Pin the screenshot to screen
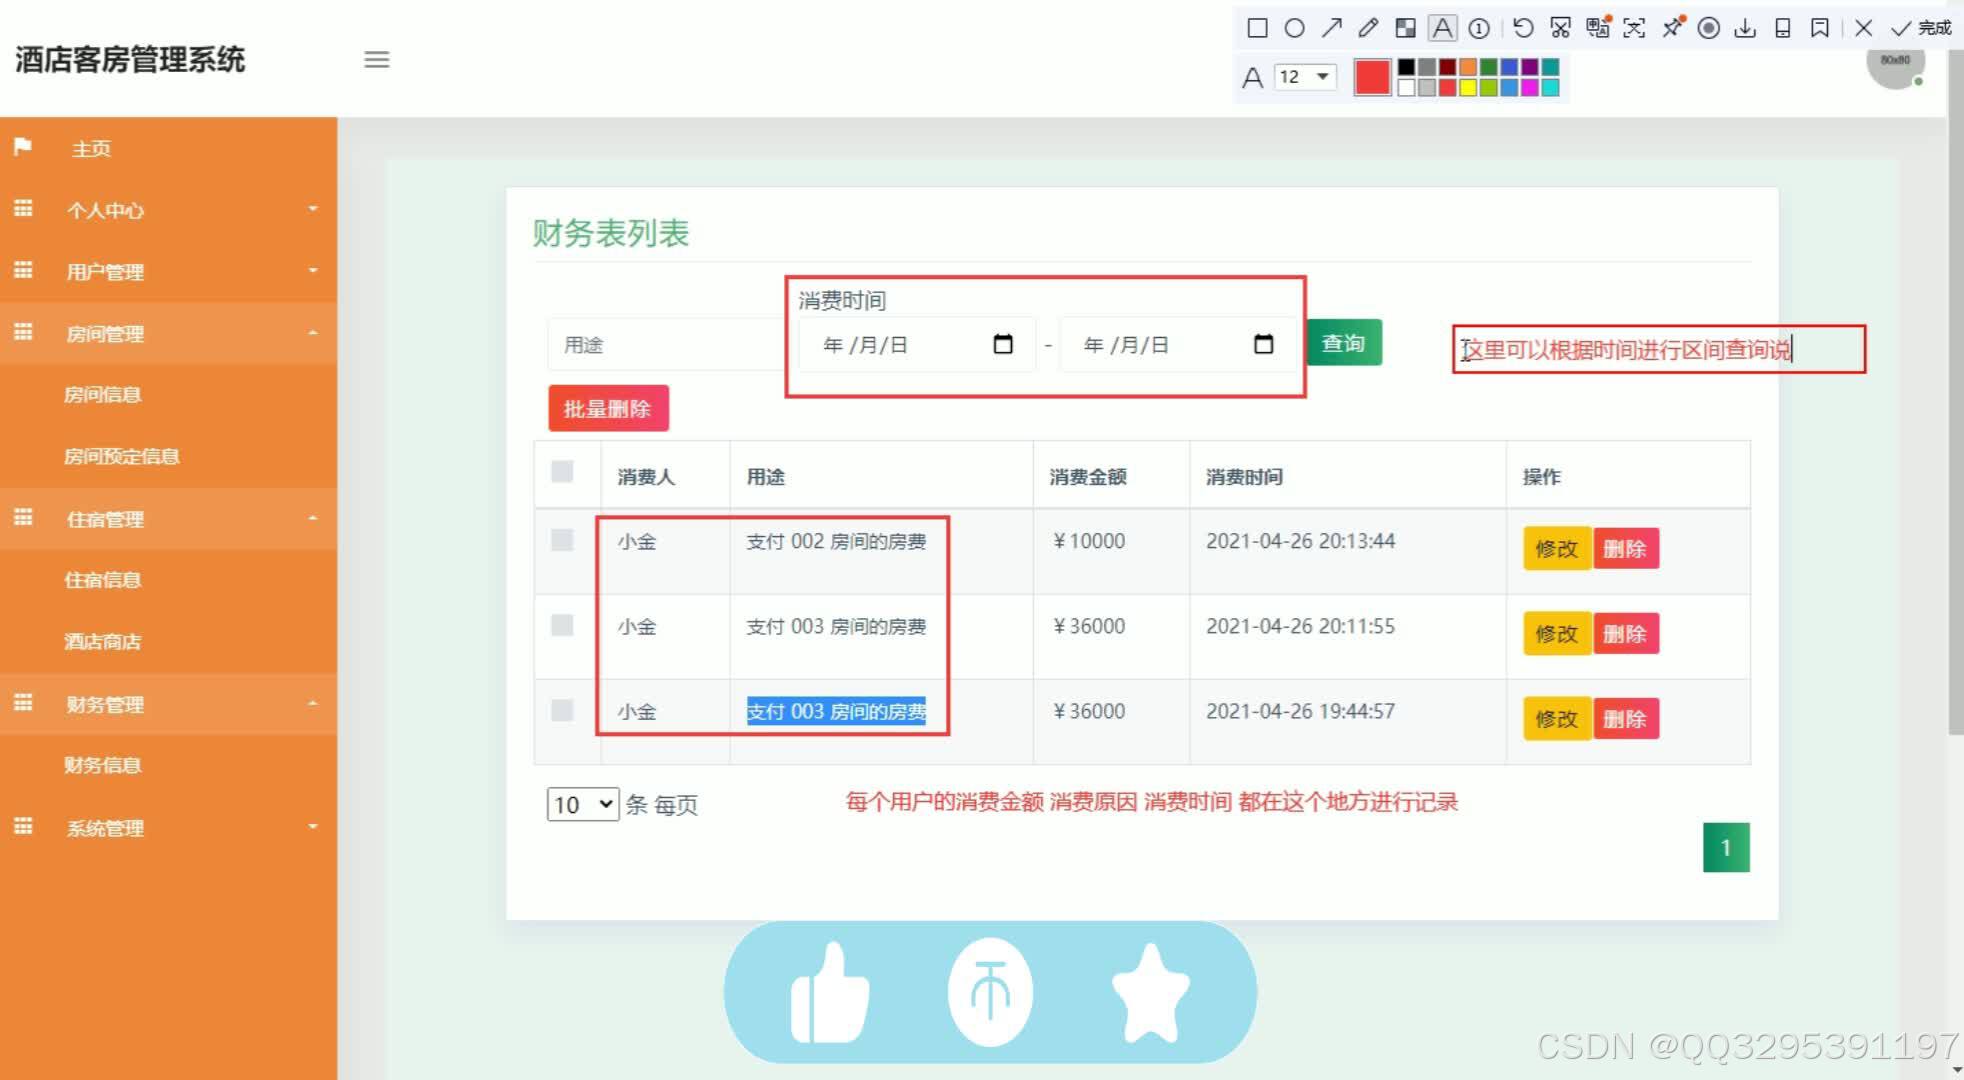Viewport: 1964px width, 1080px height. click(x=1672, y=27)
